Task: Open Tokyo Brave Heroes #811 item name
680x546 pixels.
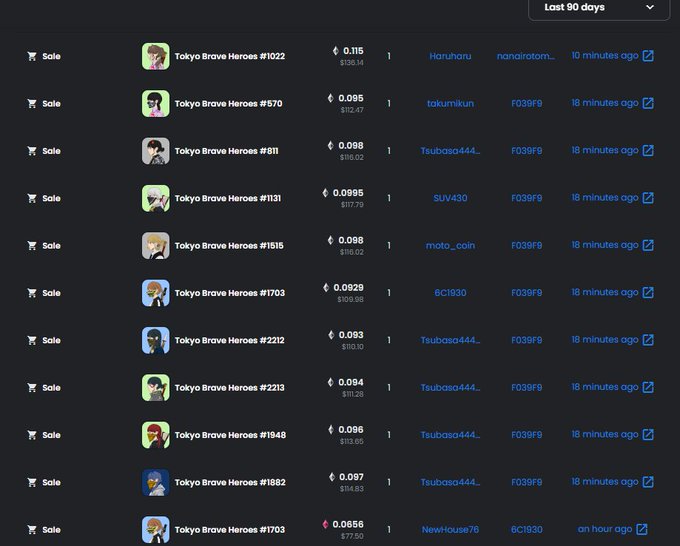Action: (226, 151)
